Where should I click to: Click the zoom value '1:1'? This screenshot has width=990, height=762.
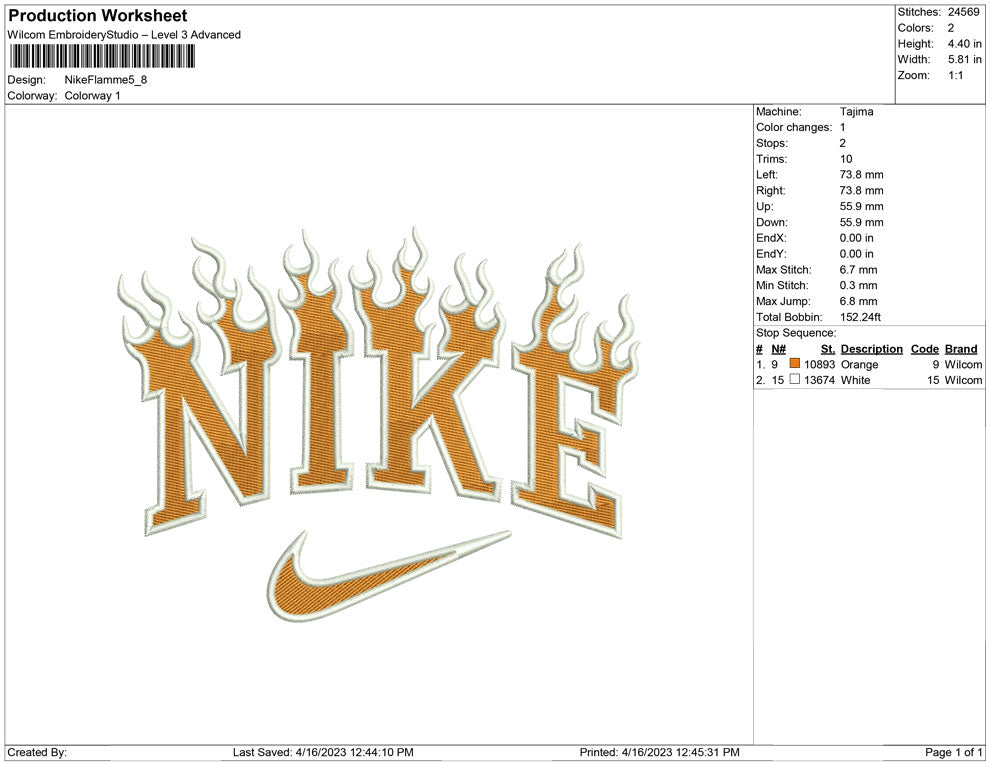pos(955,75)
